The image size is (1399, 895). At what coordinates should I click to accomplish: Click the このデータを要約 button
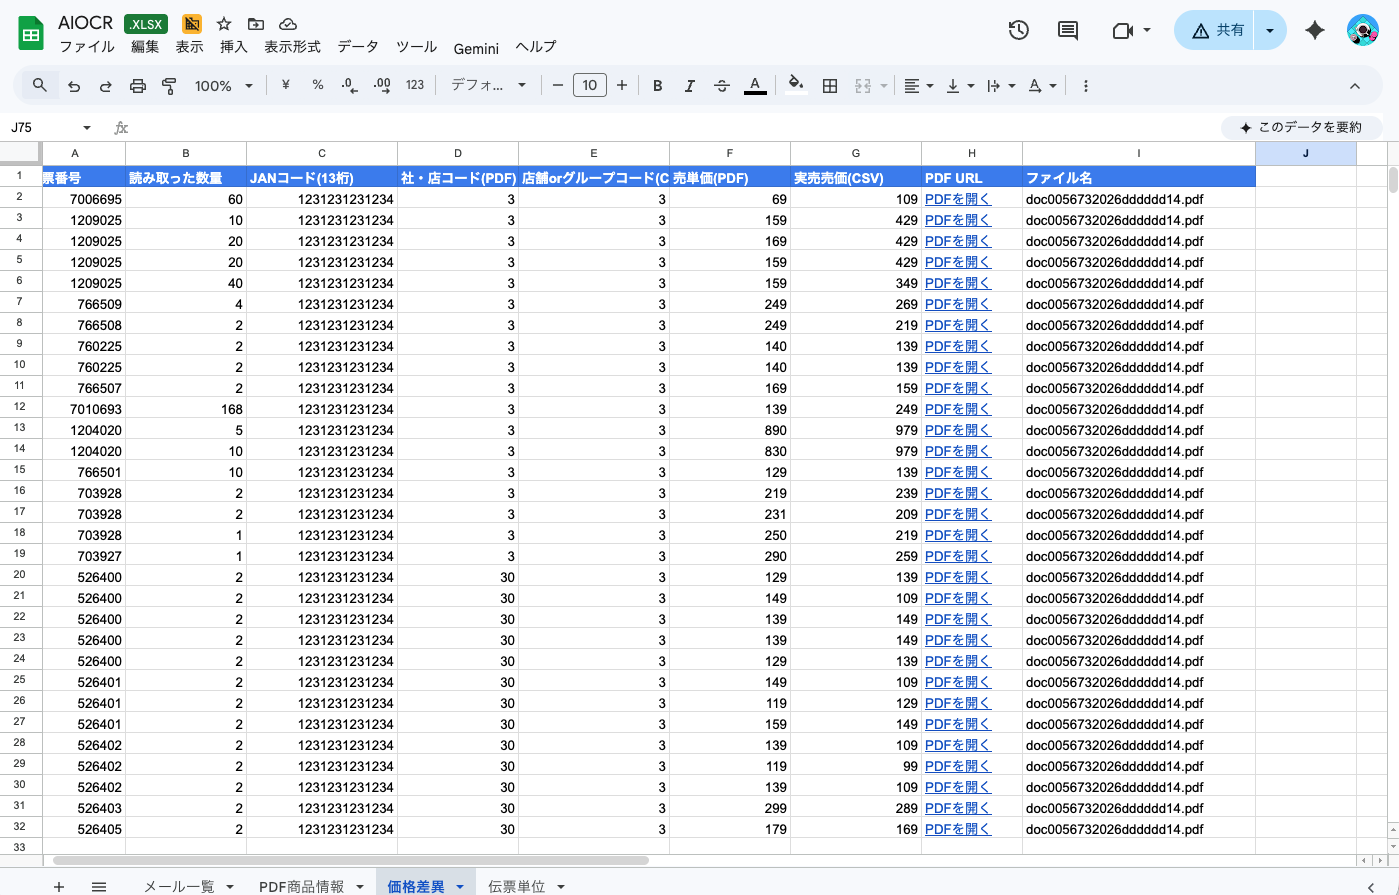point(1301,128)
